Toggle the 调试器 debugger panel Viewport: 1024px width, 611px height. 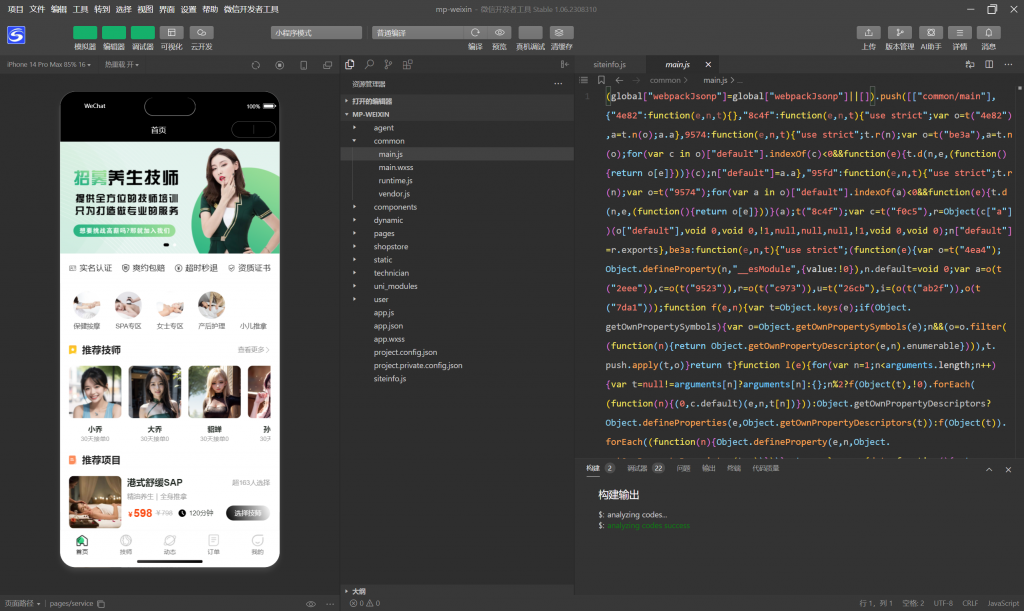pyautogui.click(x=143, y=33)
